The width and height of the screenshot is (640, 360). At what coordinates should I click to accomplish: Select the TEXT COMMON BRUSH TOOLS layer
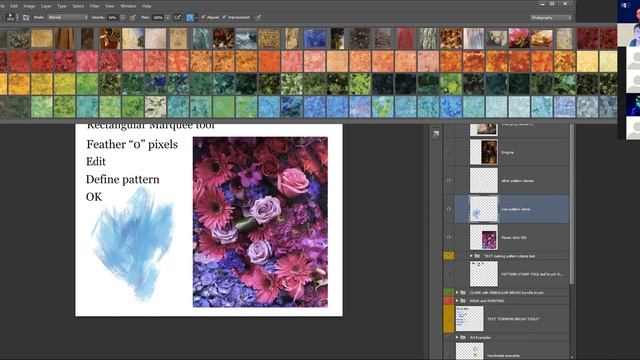pos(512,319)
